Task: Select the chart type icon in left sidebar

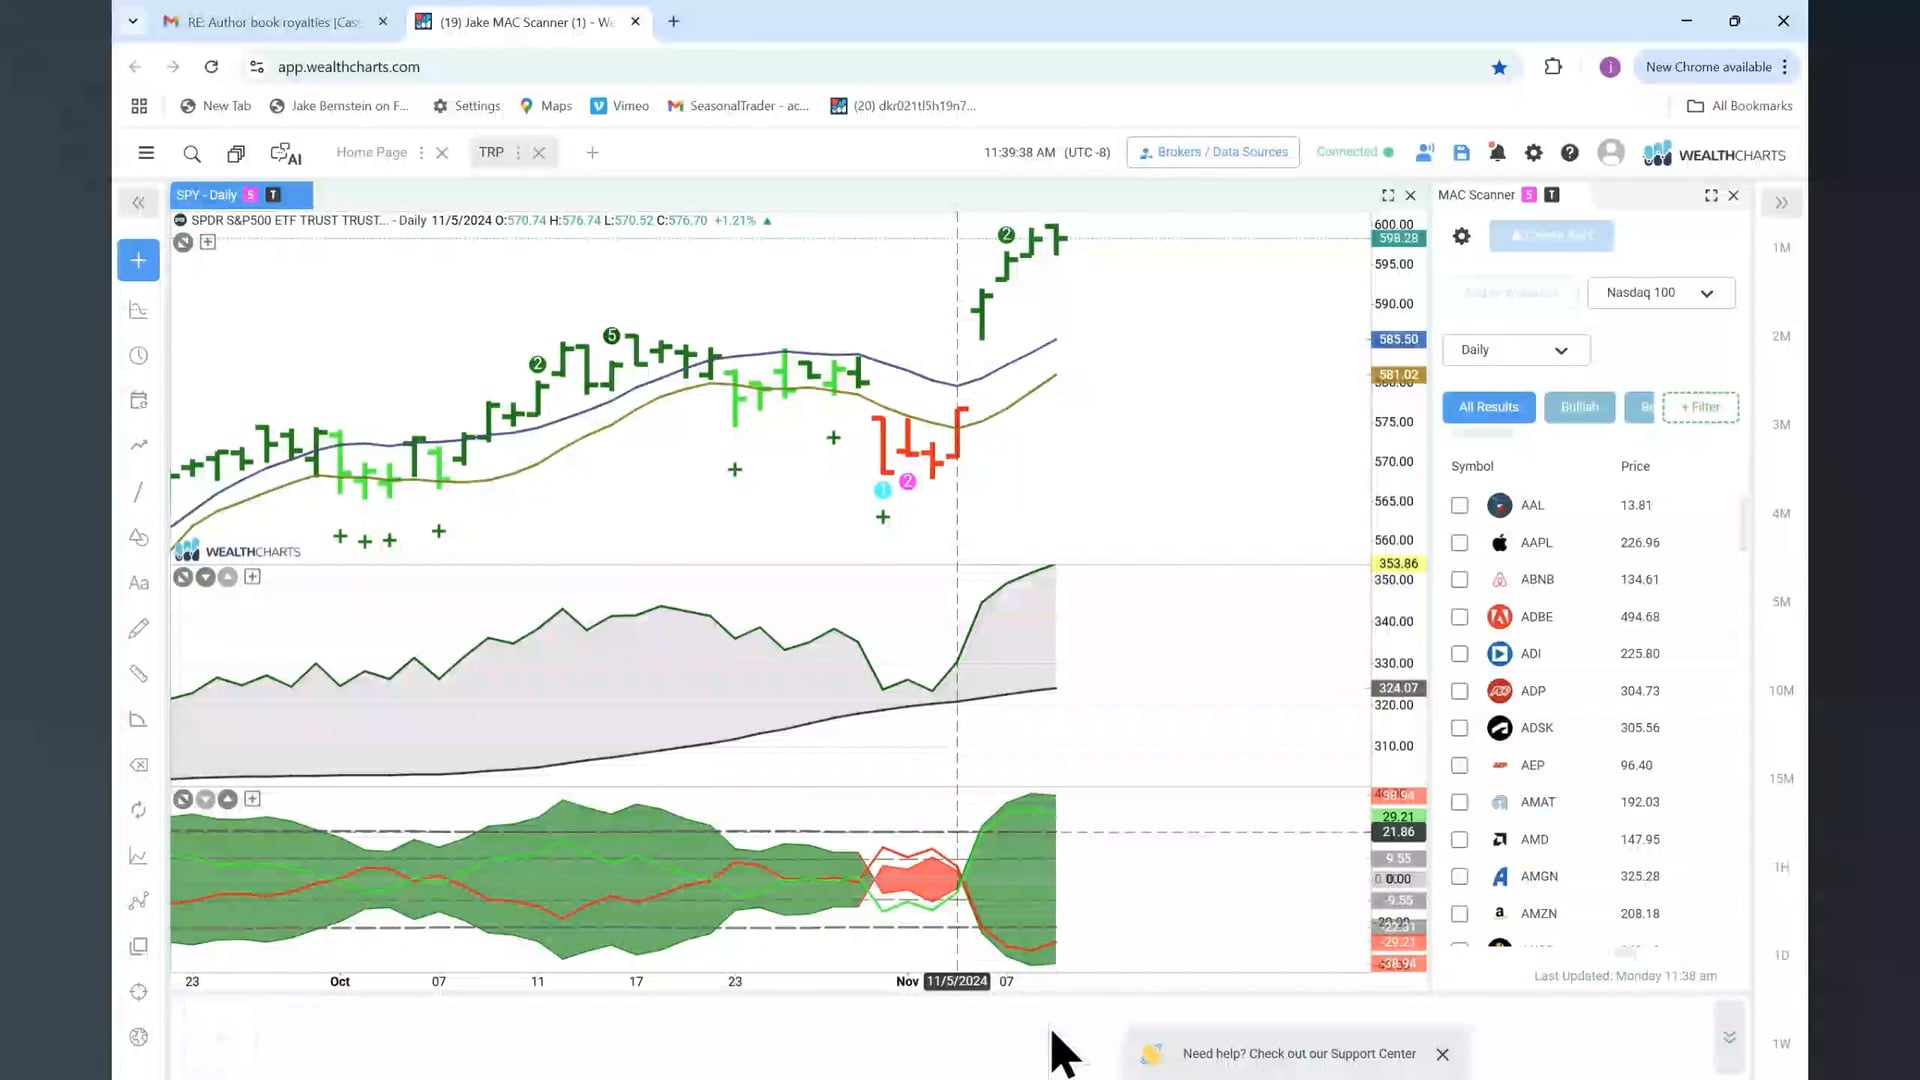Action: (138, 310)
